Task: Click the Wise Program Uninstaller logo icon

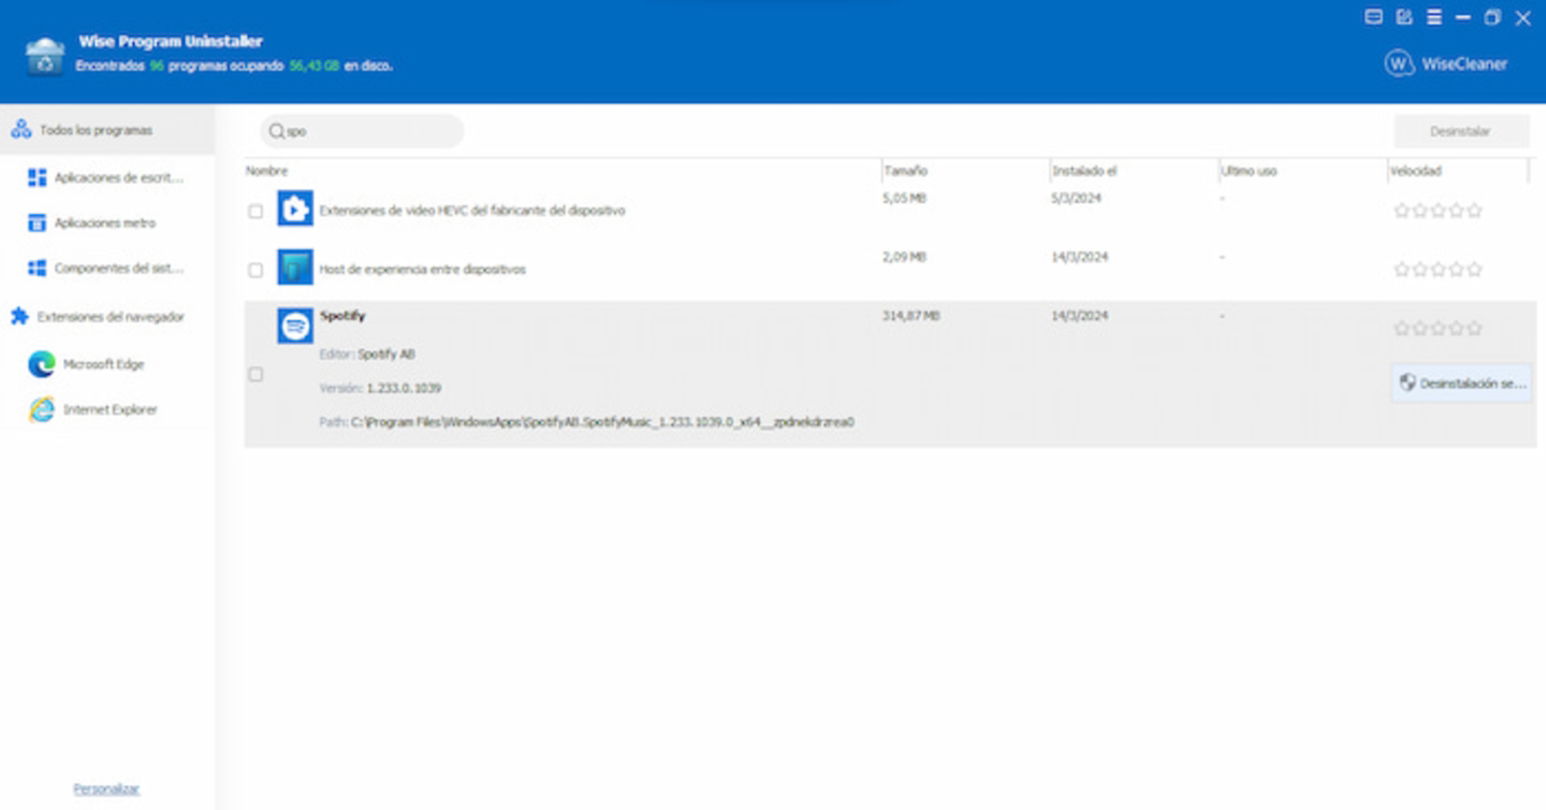Action: pos(44,56)
